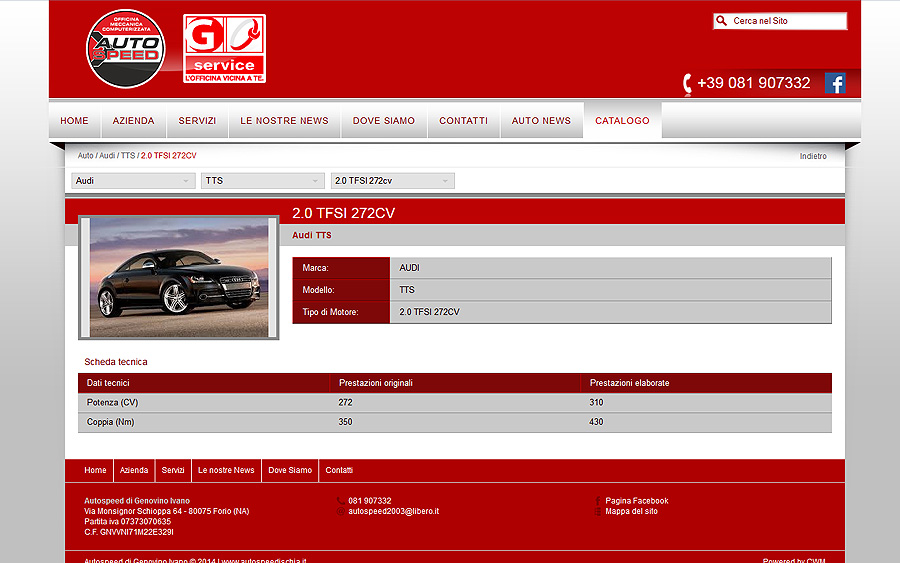Click the Modello value TTS
Viewport: 900px width, 563px height.
click(407, 290)
